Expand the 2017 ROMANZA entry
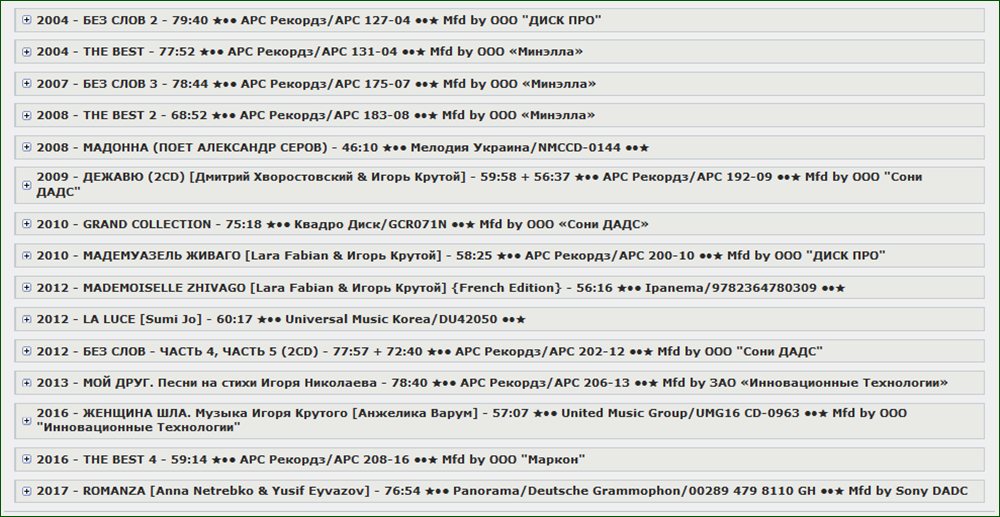 (x=27, y=491)
